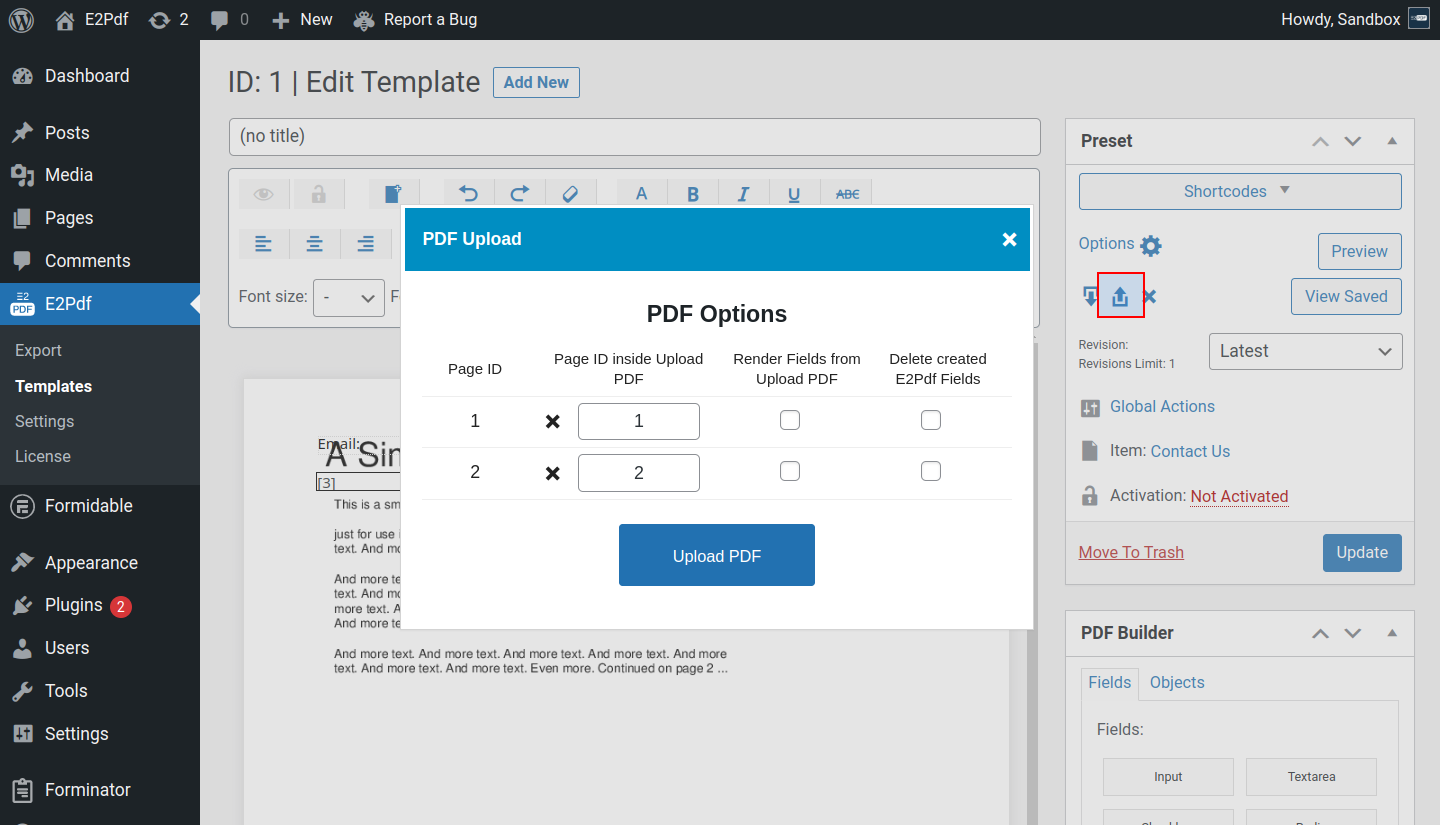Check Delete created E2Pdf Fields for page 1
This screenshot has height=825, width=1440.
coord(931,420)
